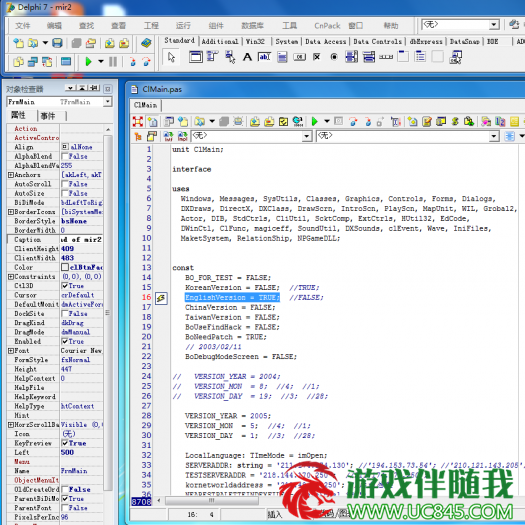
Task: Expand the BorderIcons property
Action: pyautogui.click(x=11, y=212)
